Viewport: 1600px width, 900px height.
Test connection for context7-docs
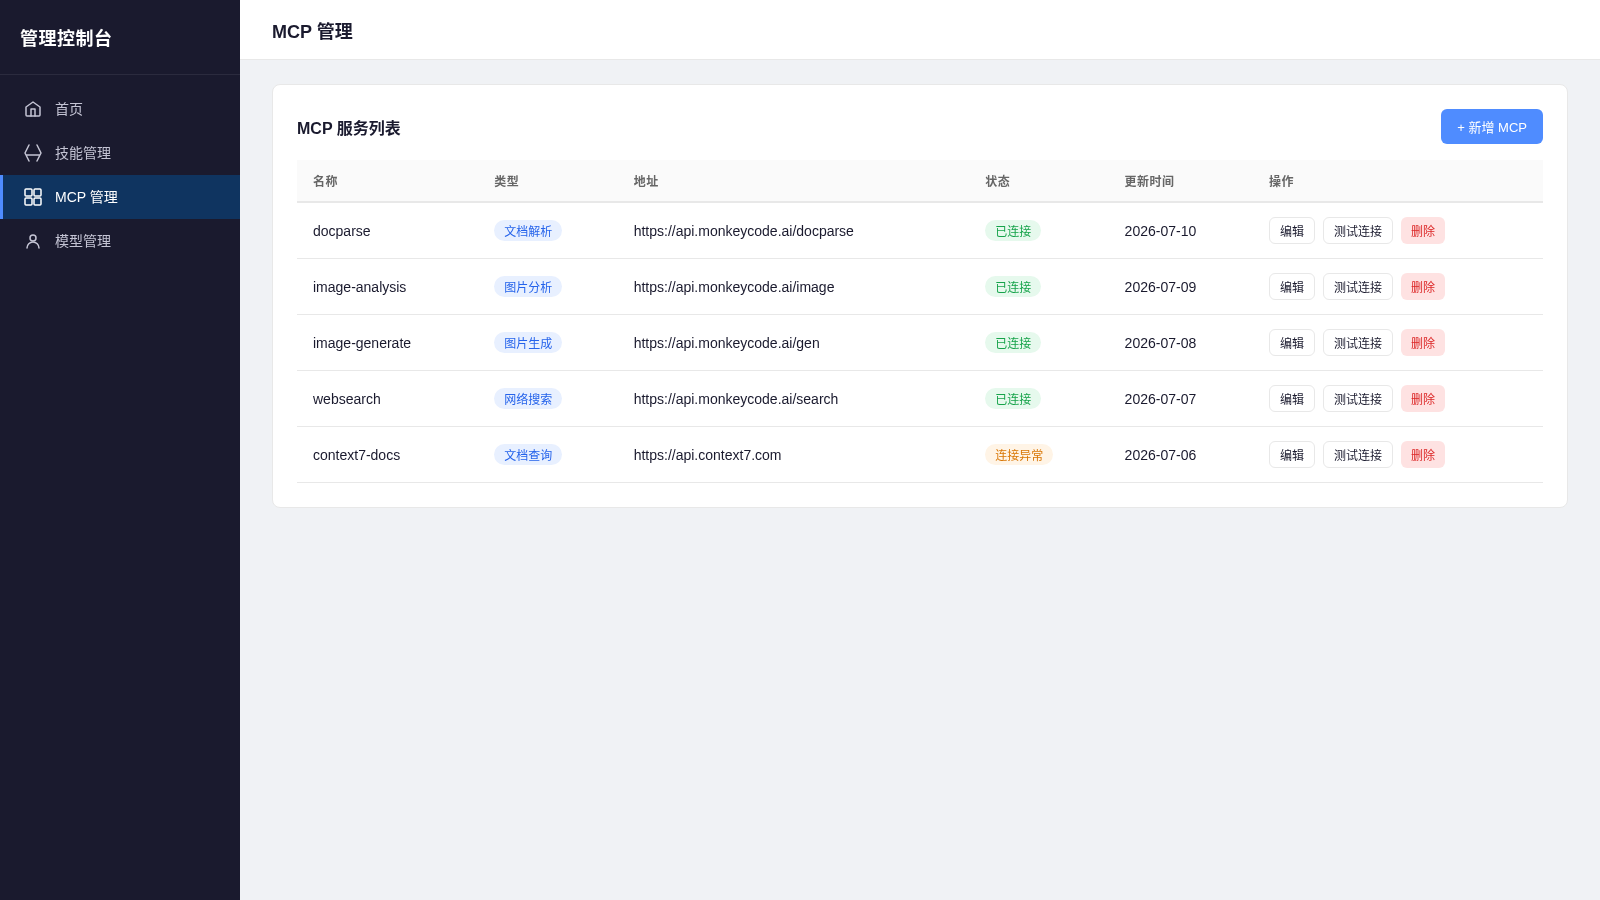(x=1358, y=455)
